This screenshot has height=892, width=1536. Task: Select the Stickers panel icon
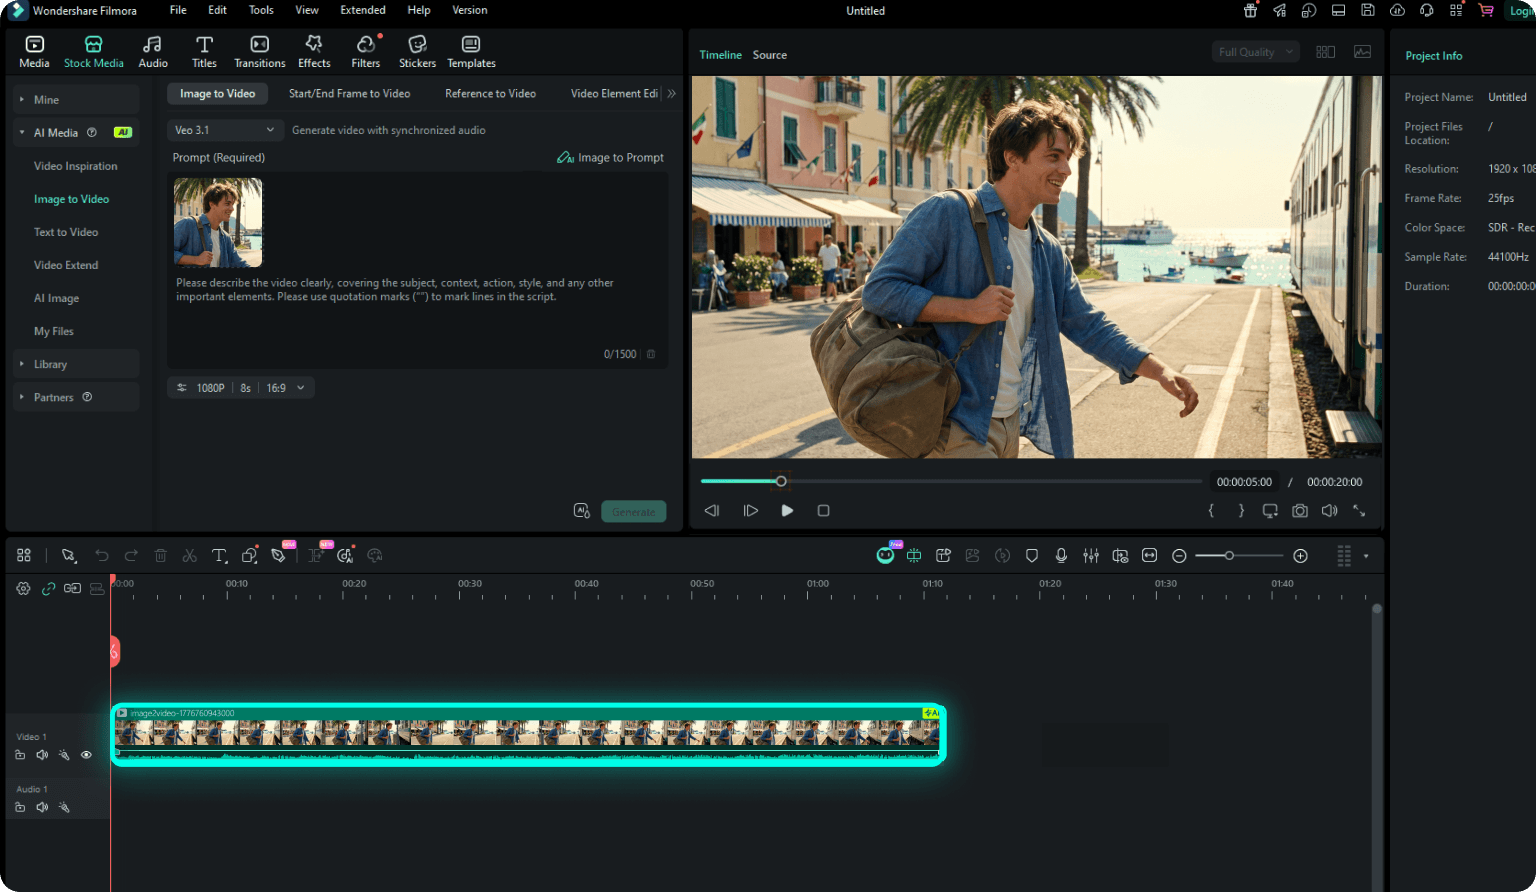pyautogui.click(x=417, y=50)
